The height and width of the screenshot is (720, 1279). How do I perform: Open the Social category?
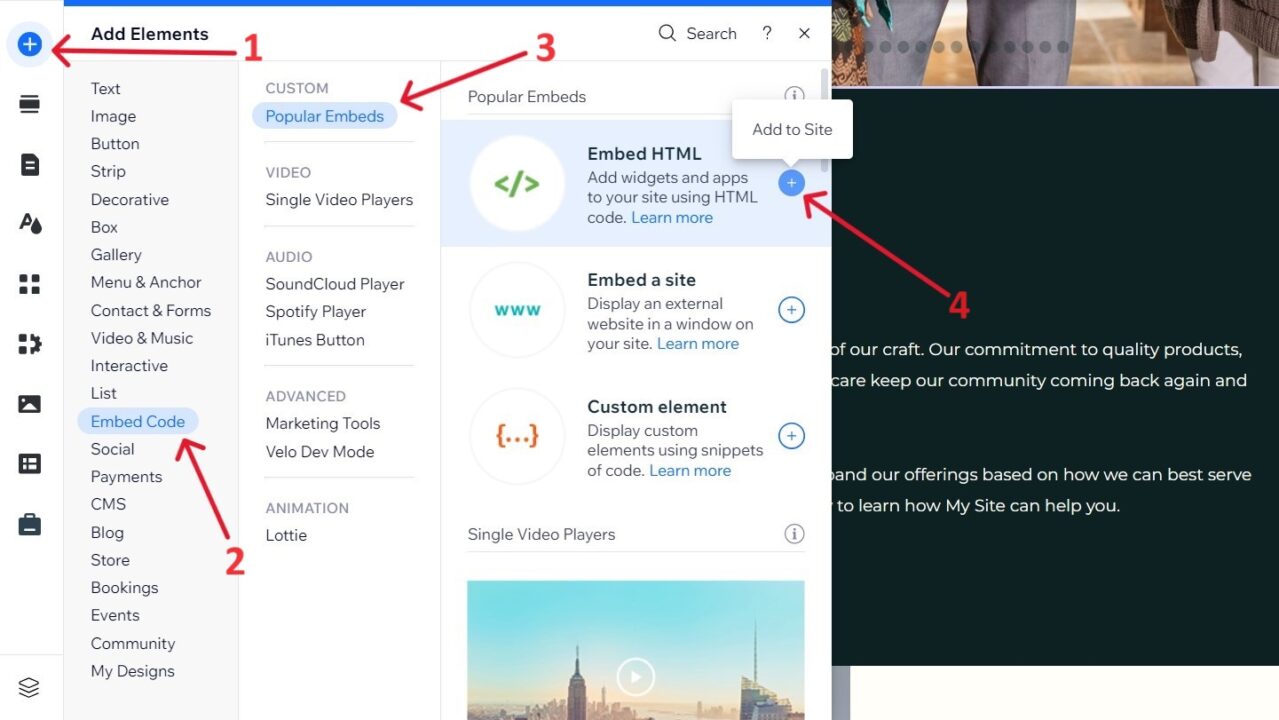pos(112,449)
